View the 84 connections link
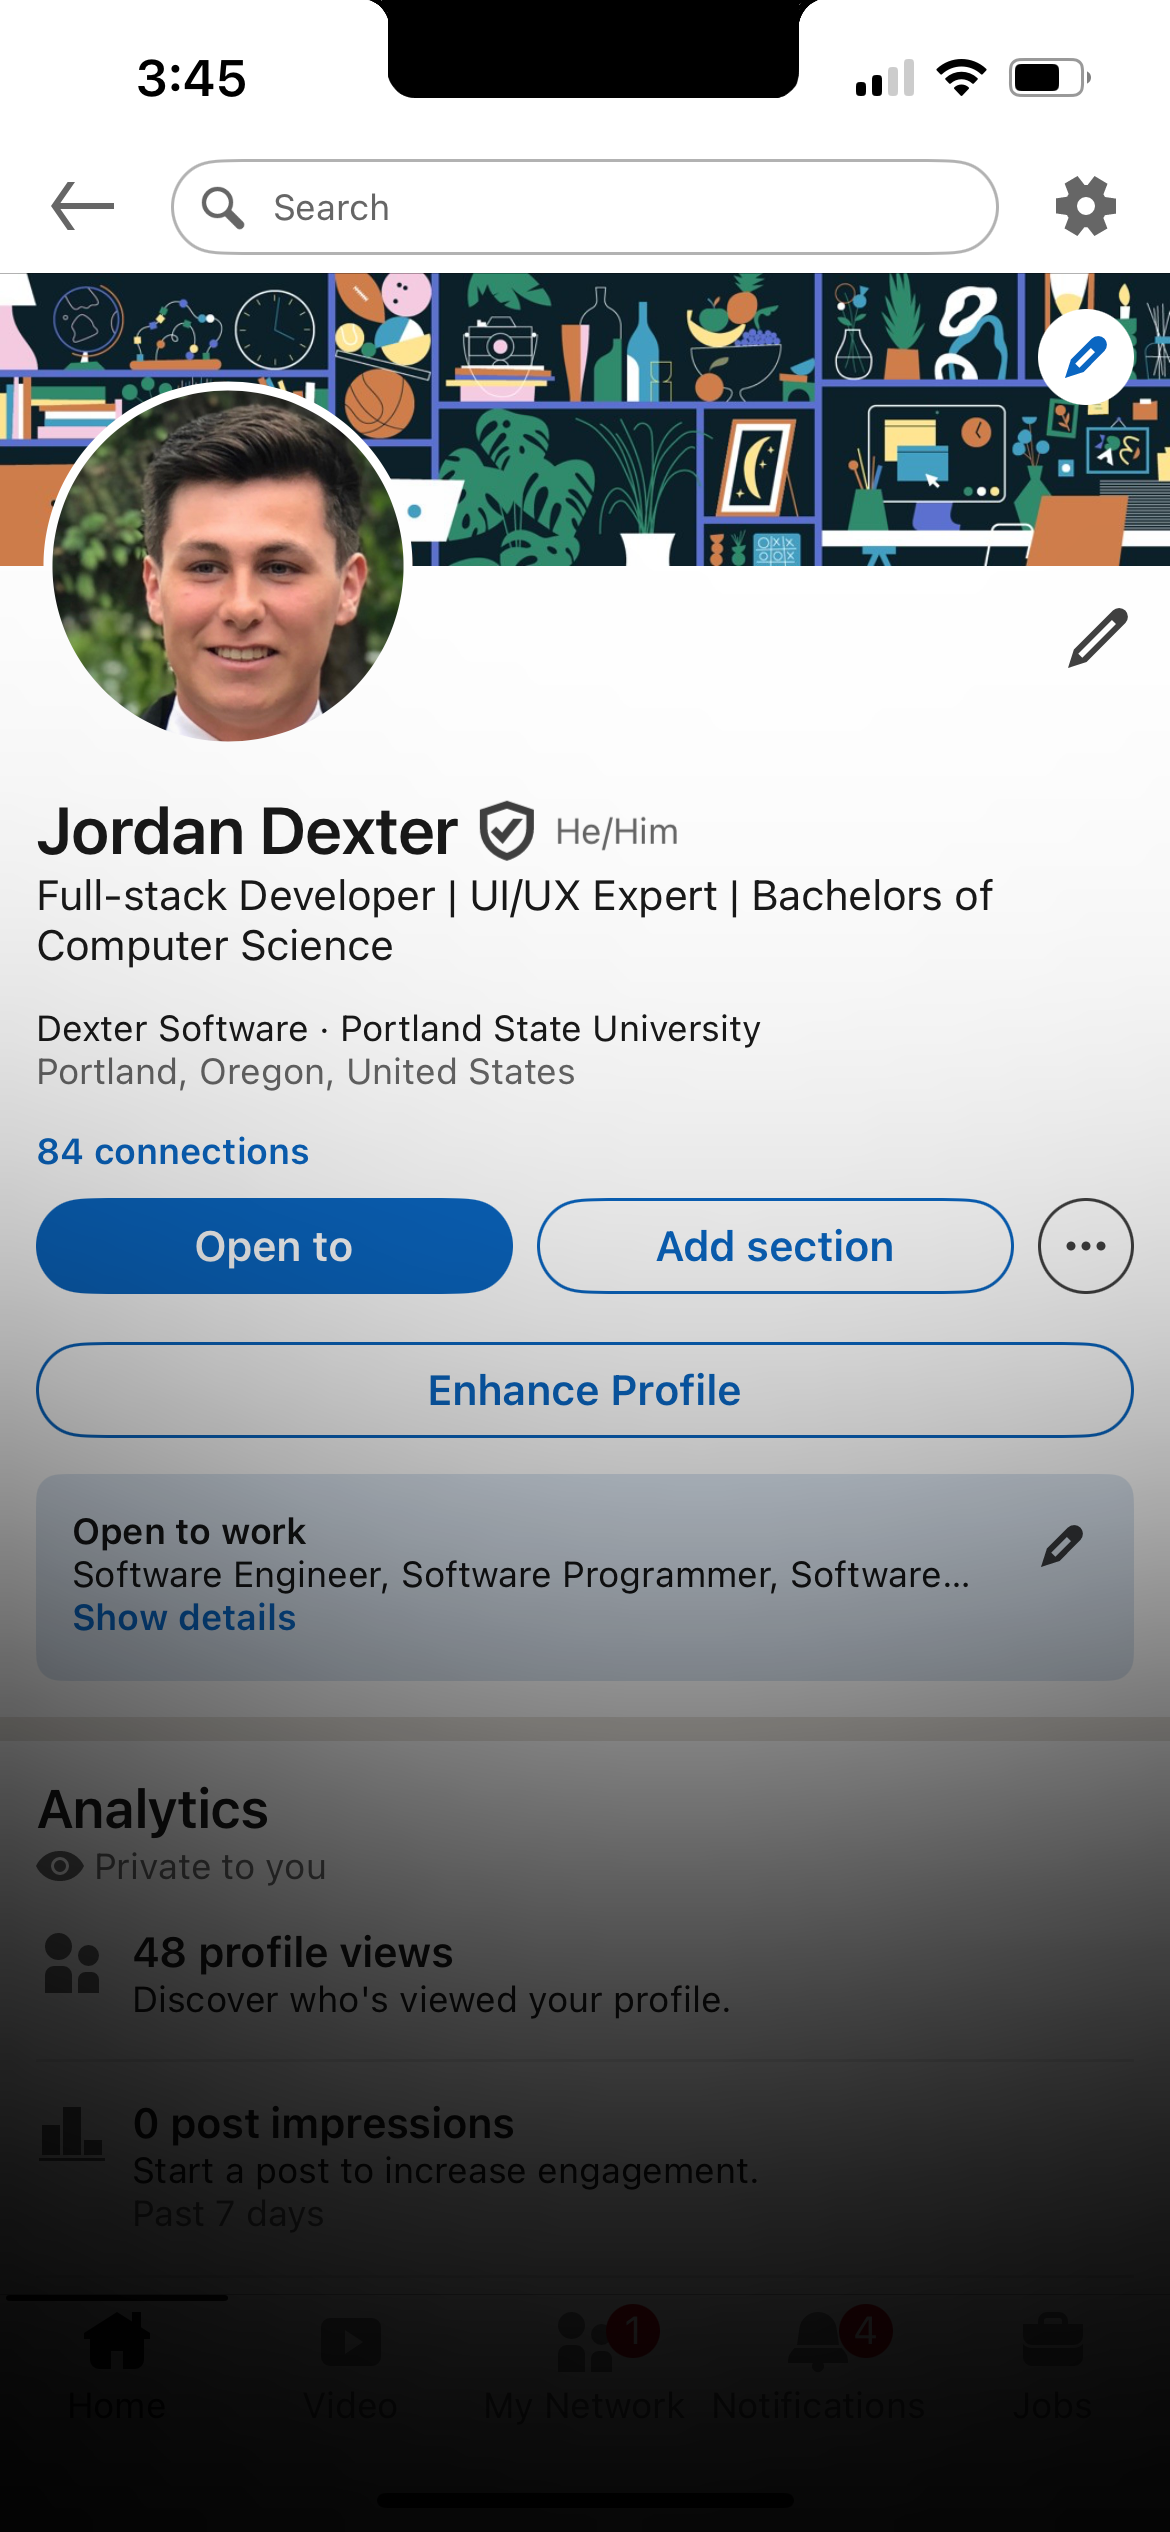This screenshot has height=2532, width=1170. [x=173, y=1152]
